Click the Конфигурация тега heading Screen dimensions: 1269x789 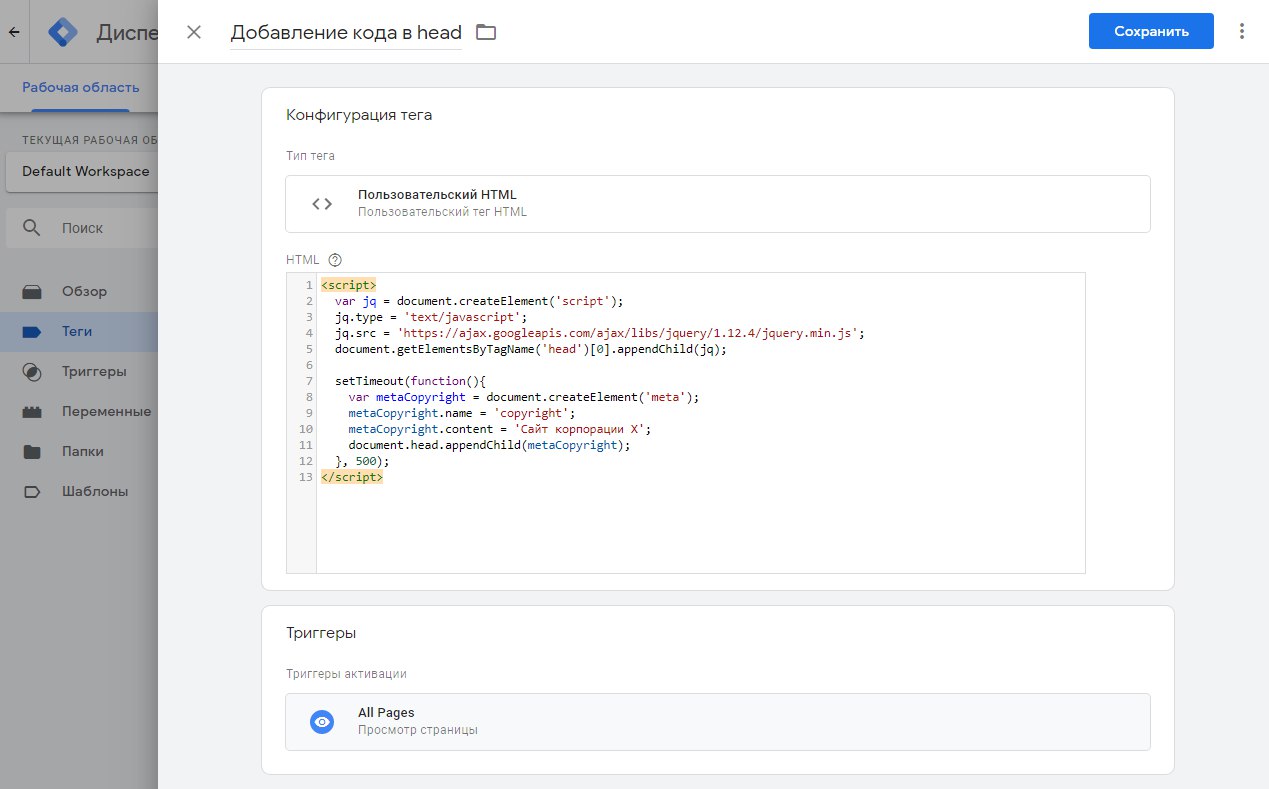tap(359, 115)
